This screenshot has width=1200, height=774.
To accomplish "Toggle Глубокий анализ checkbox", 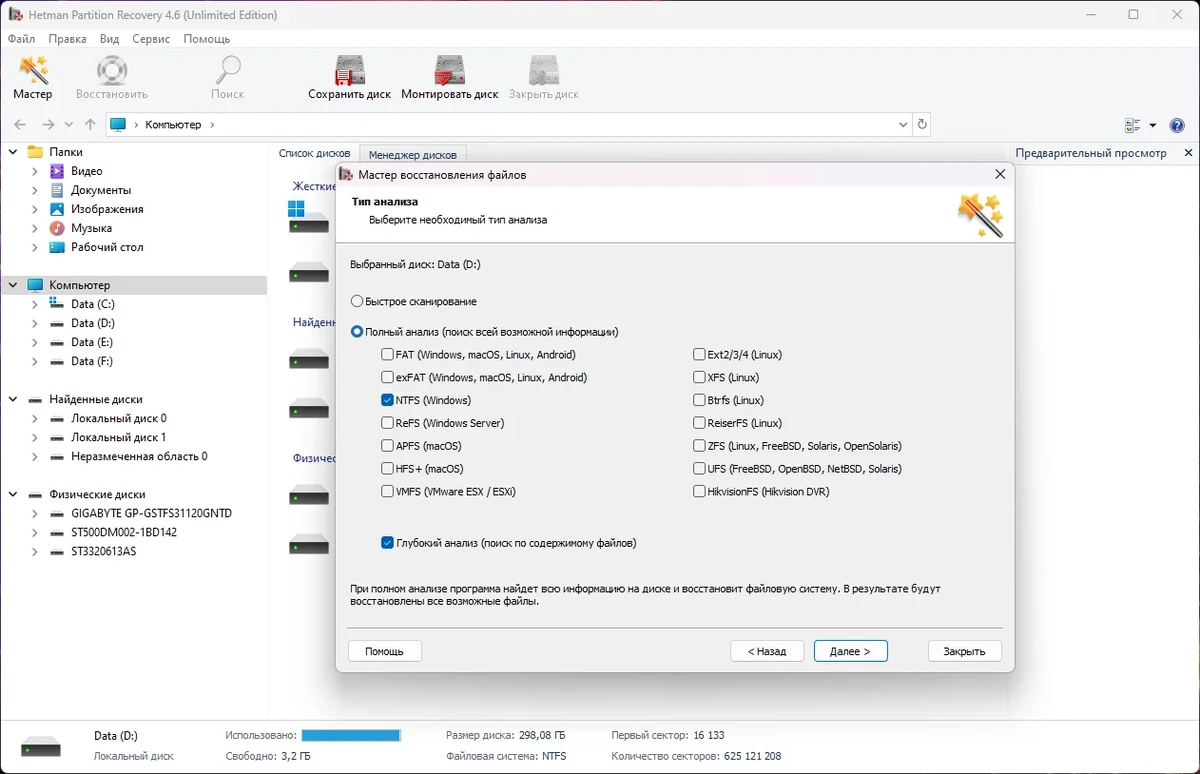I will pos(387,543).
